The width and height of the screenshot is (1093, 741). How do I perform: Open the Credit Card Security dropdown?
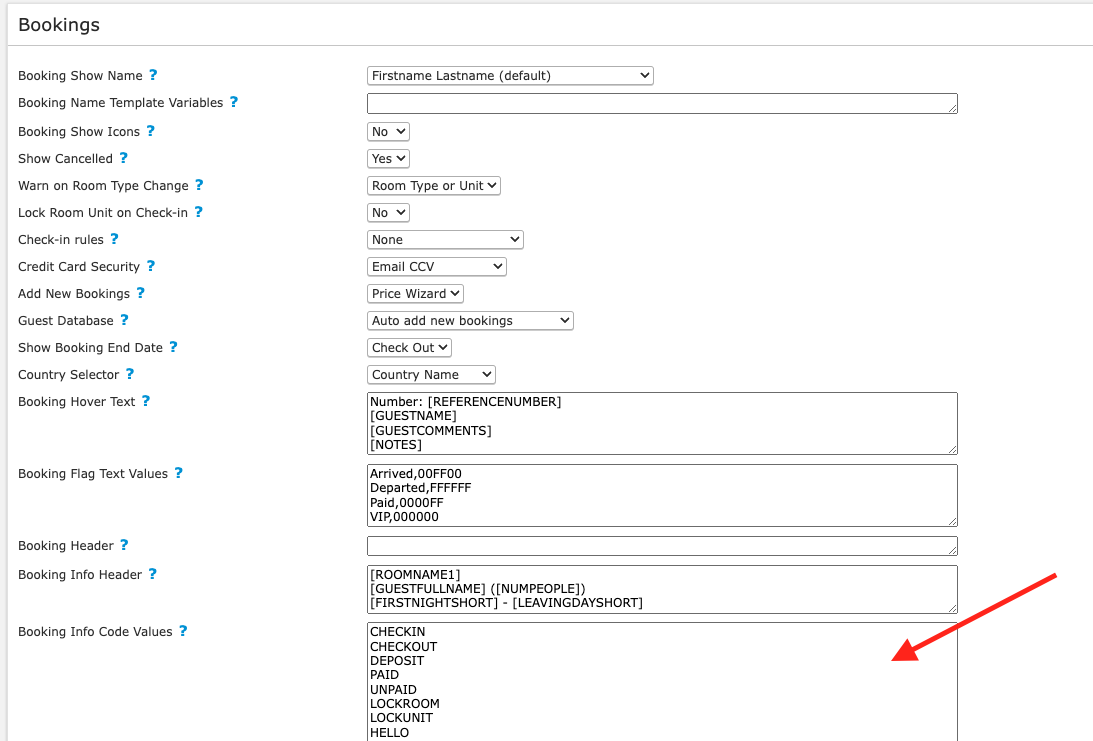tap(436, 266)
